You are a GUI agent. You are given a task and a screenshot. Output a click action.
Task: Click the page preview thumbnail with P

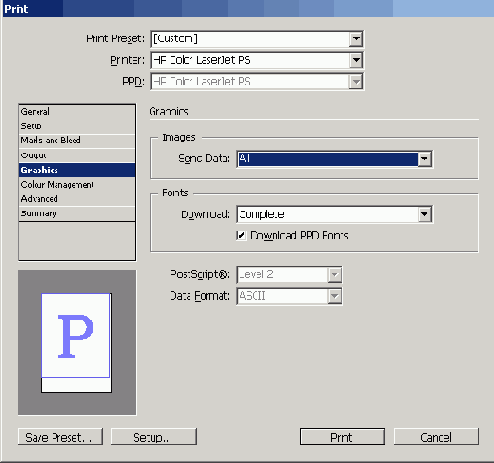(x=76, y=343)
